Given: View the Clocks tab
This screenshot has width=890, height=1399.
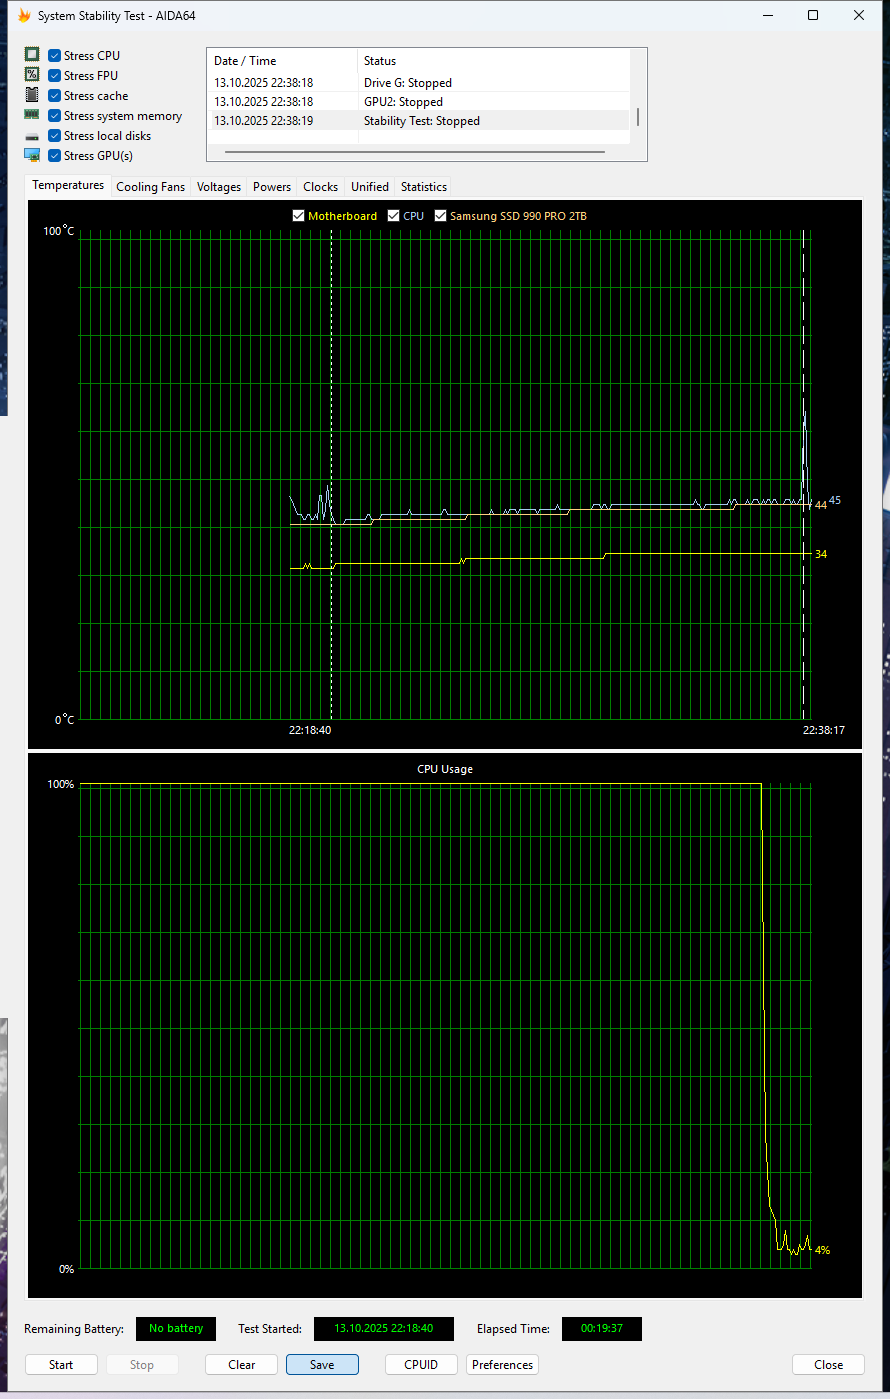Looking at the screenshot, I should (x=320, y=186).
